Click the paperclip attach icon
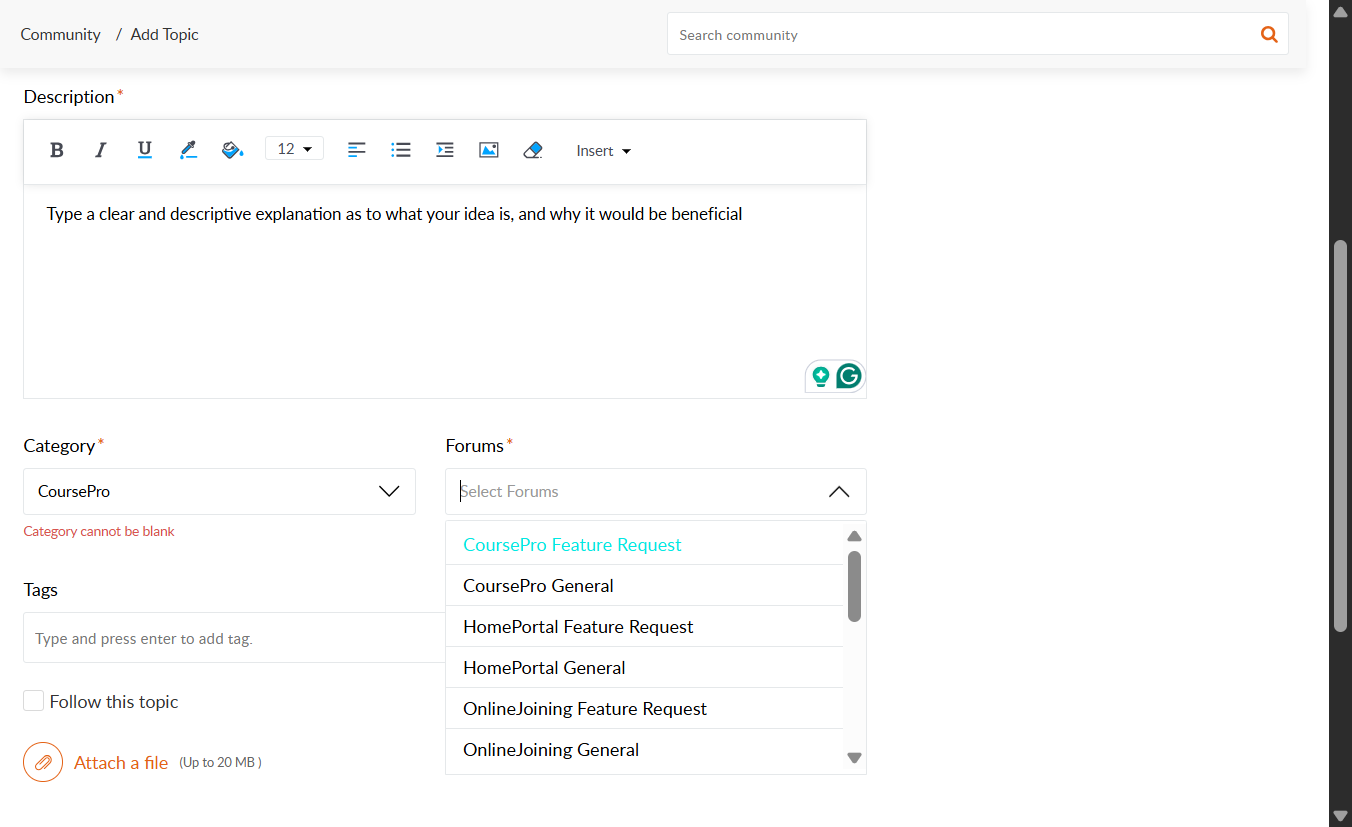 tap(43, 762)
